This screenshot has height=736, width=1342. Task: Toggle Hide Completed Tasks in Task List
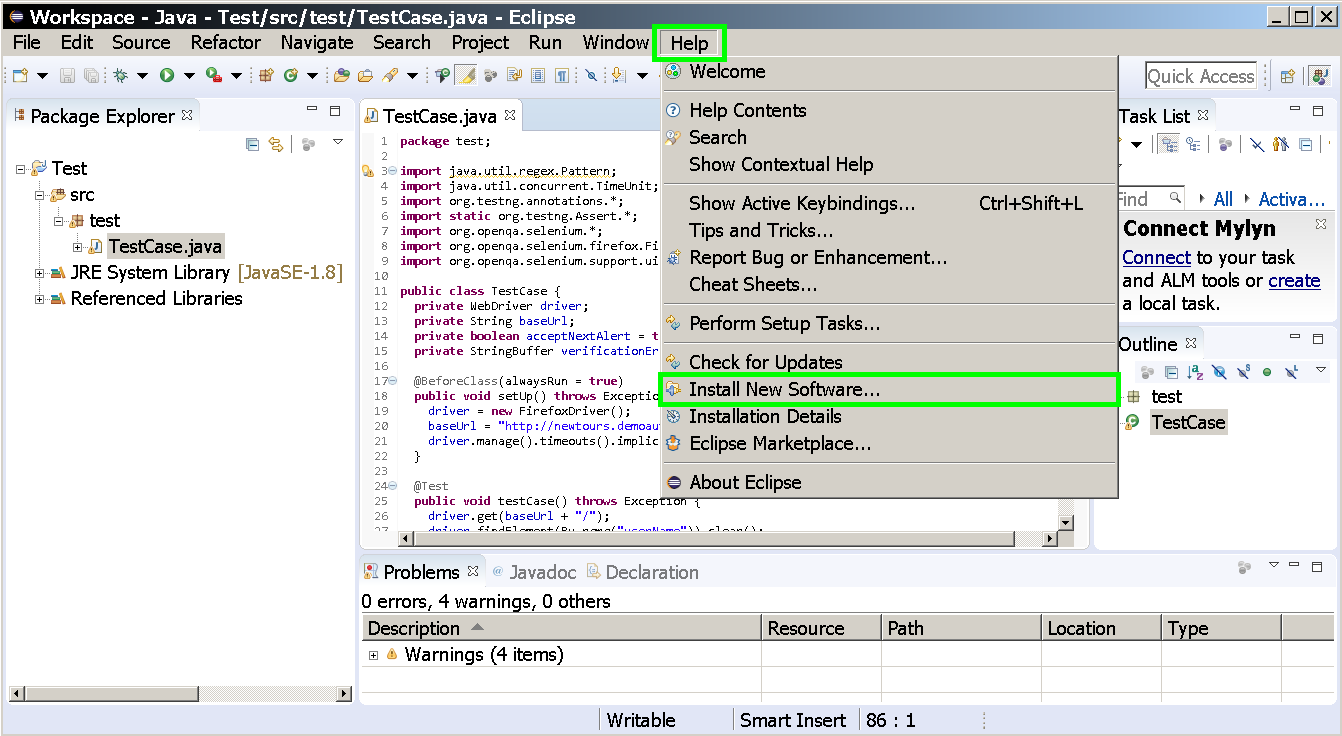pos(1257,143)
